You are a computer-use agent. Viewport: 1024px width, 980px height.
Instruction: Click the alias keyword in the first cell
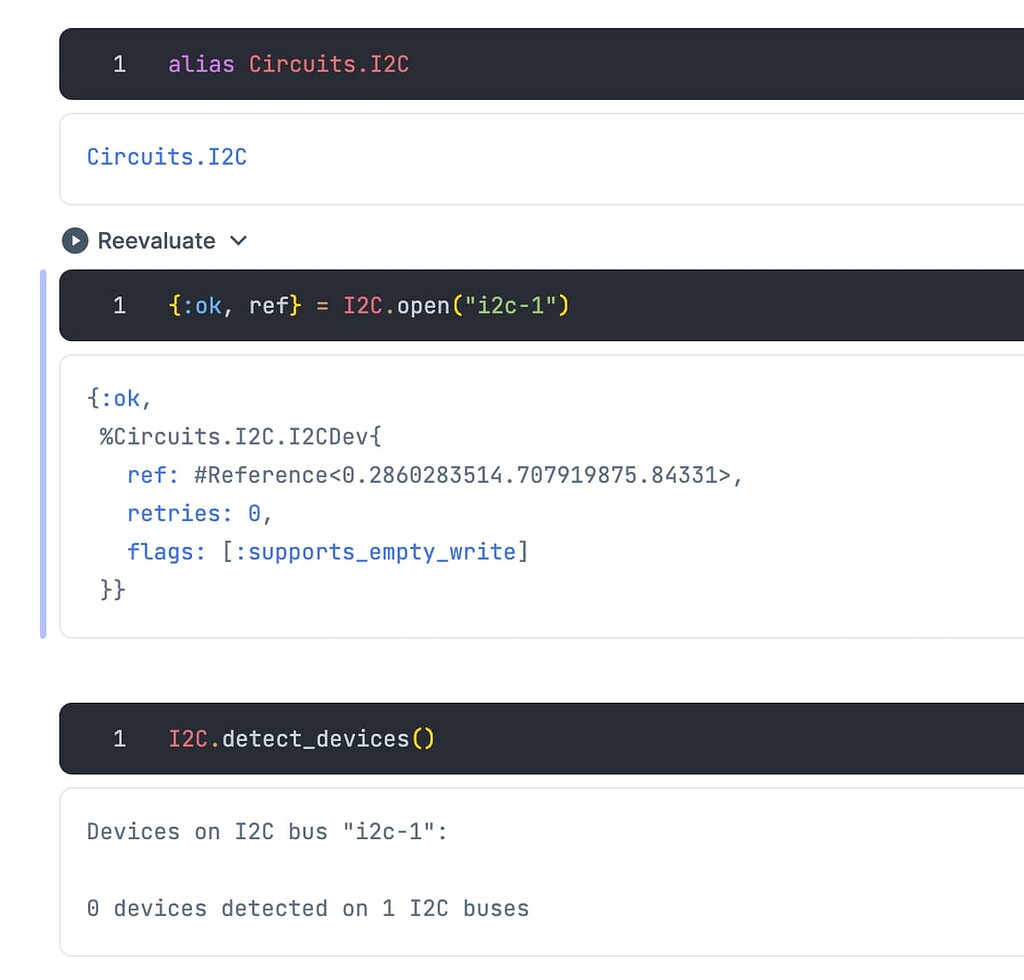(x=201, y=65)
